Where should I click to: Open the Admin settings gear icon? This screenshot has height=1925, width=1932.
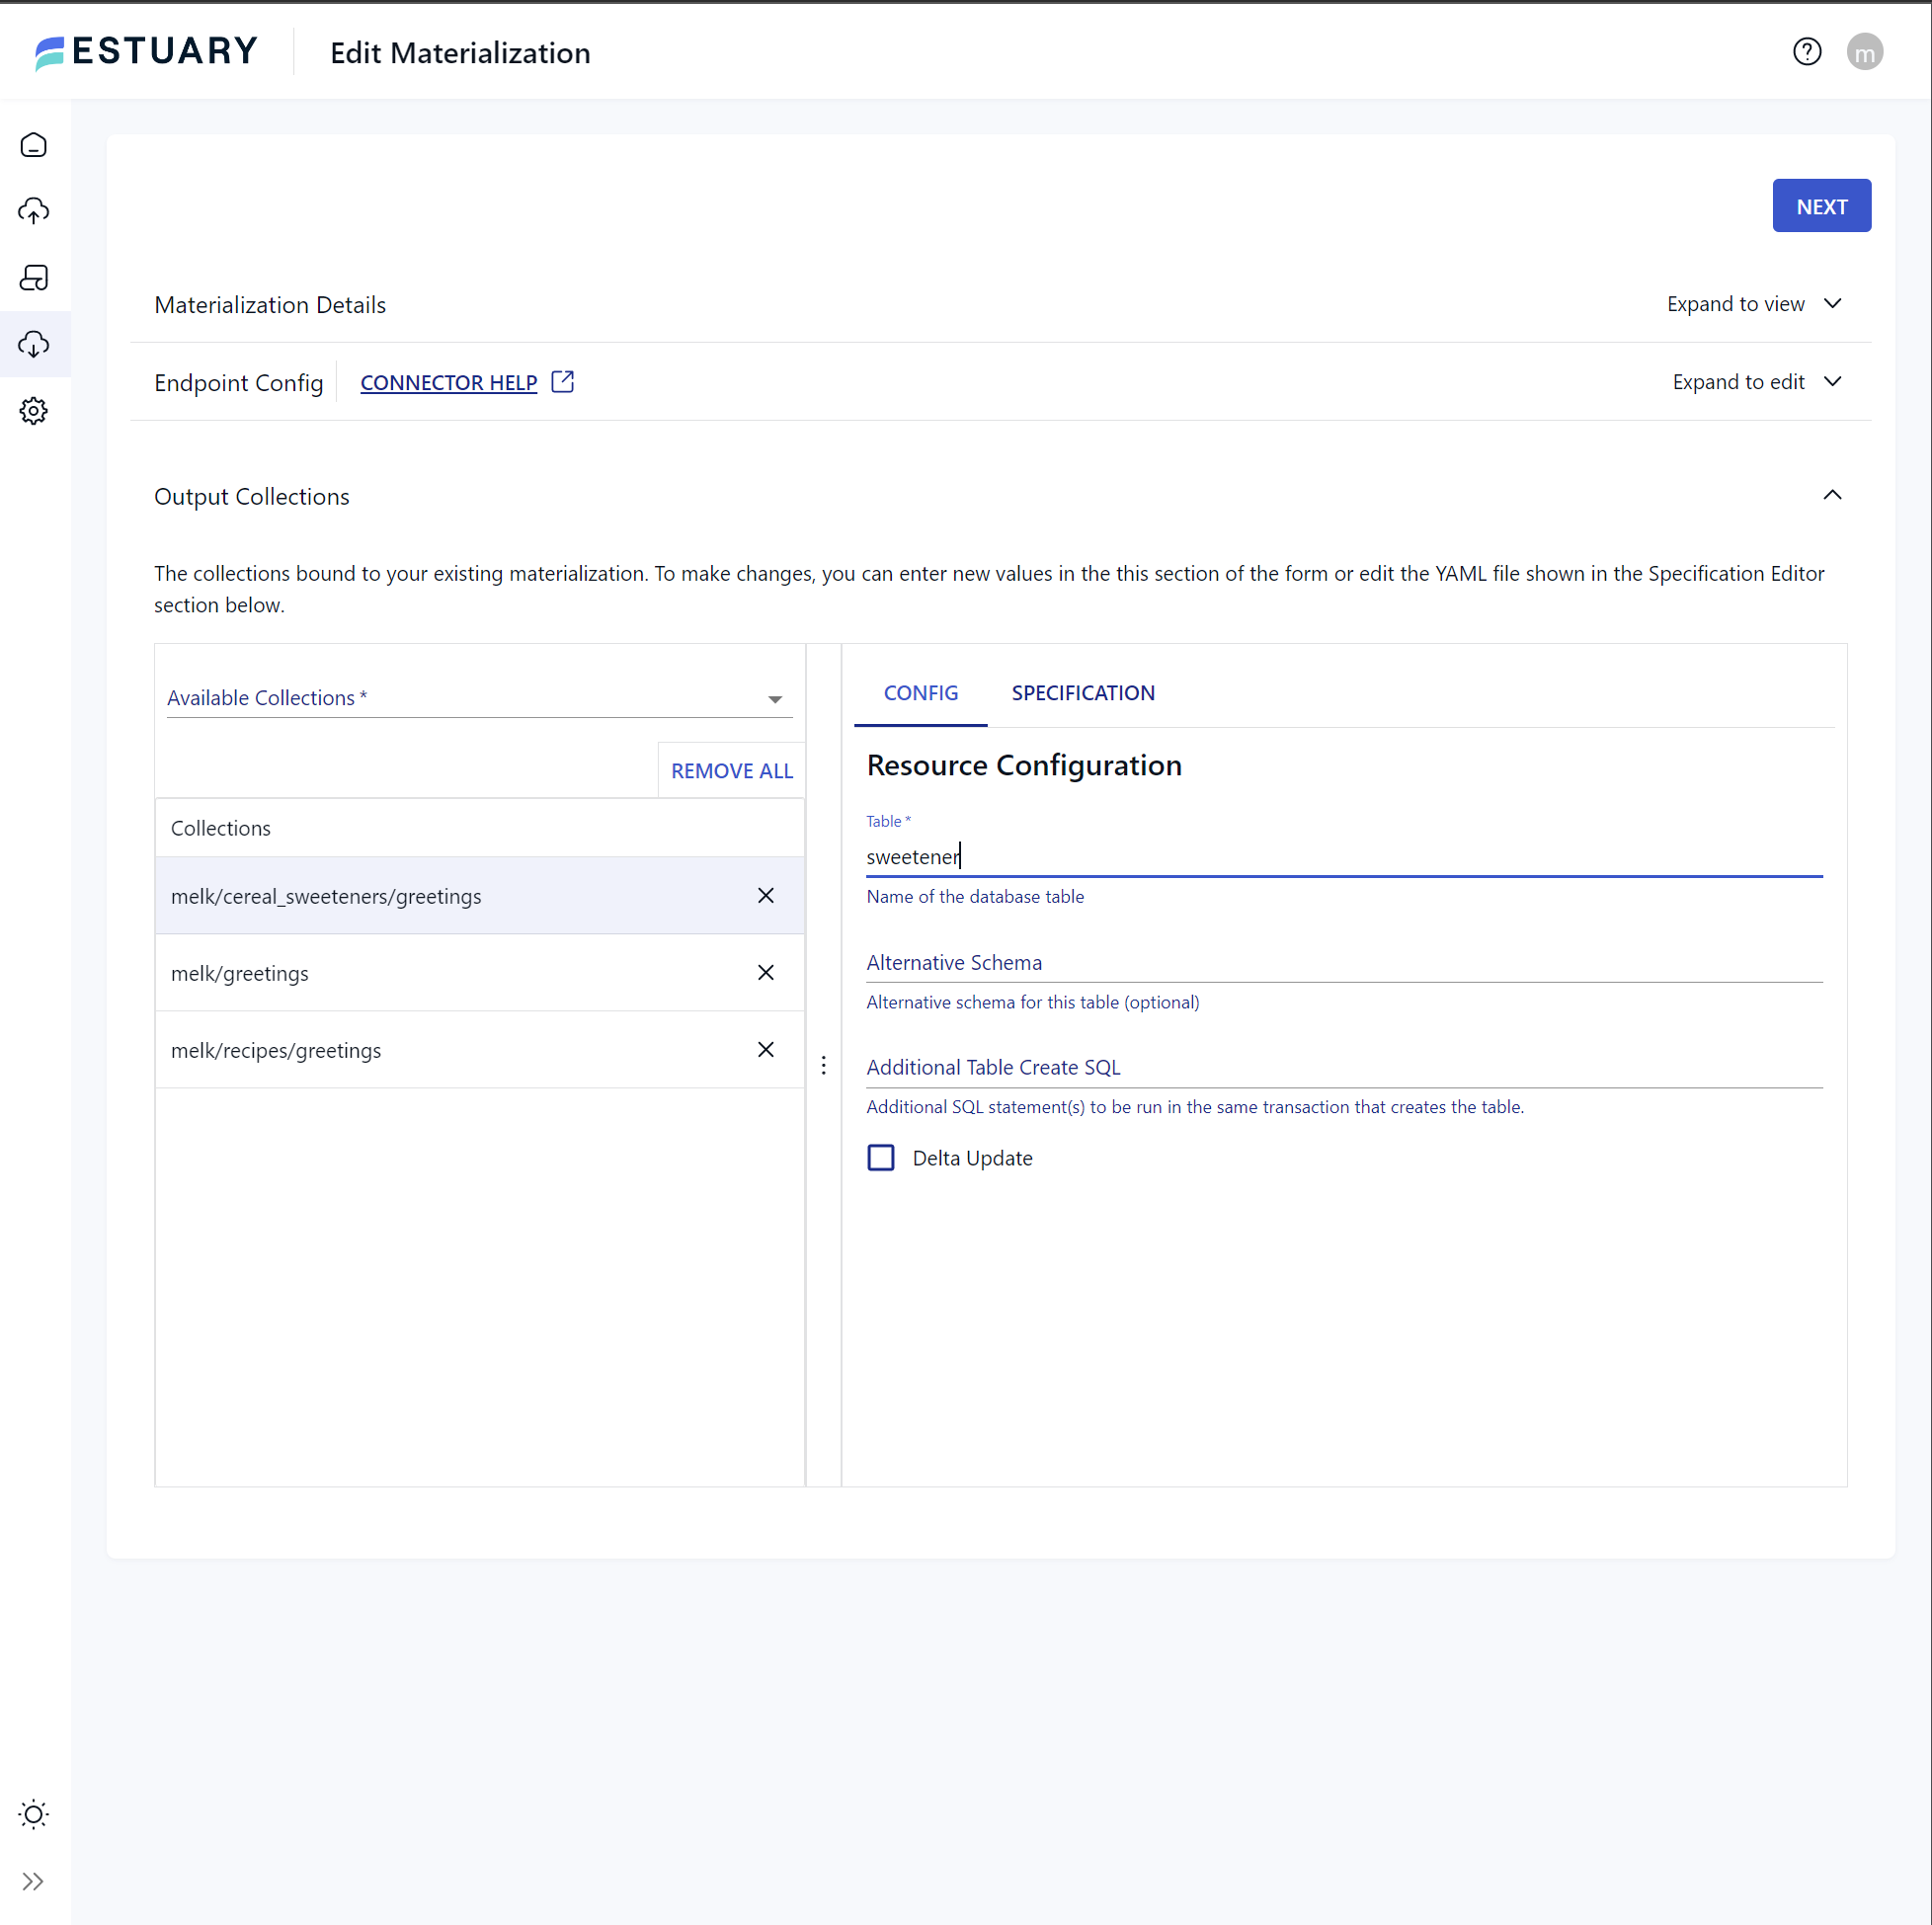33,410
